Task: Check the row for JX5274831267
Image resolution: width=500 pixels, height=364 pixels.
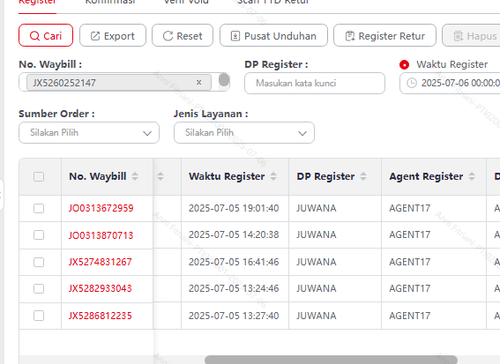Action: [39, 262]
